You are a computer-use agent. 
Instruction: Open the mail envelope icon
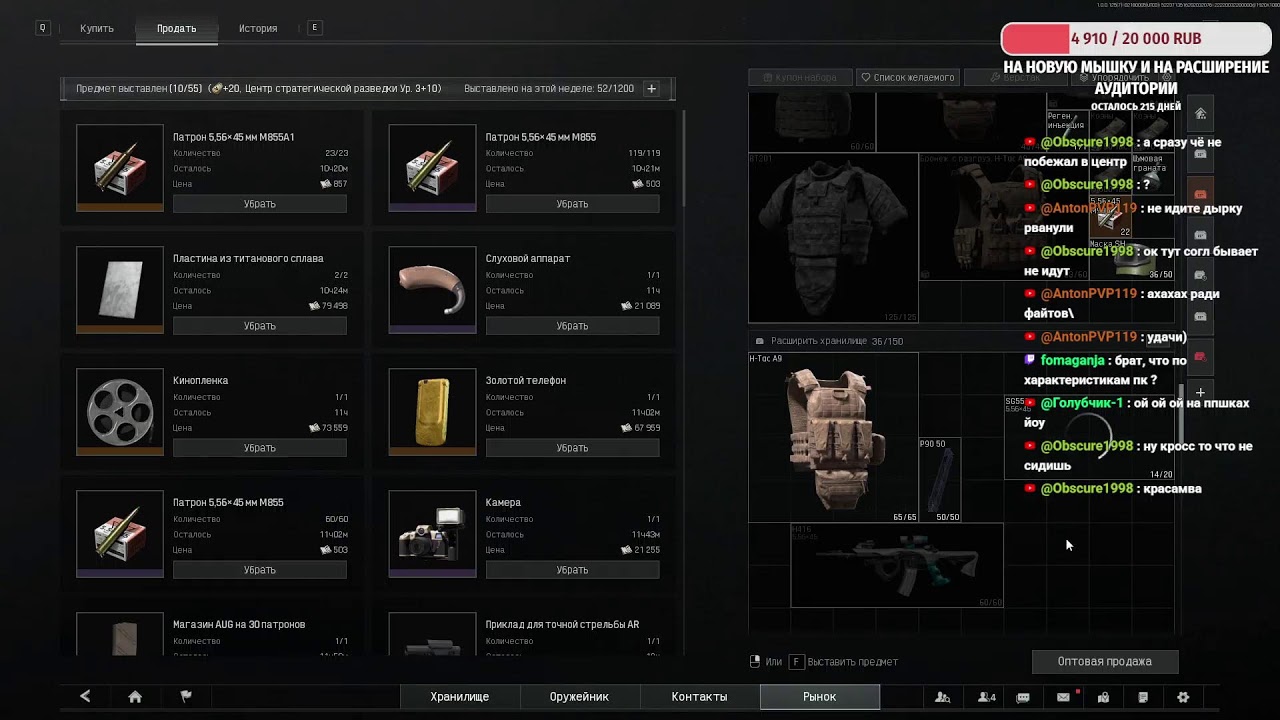[x=1063, y=697]
